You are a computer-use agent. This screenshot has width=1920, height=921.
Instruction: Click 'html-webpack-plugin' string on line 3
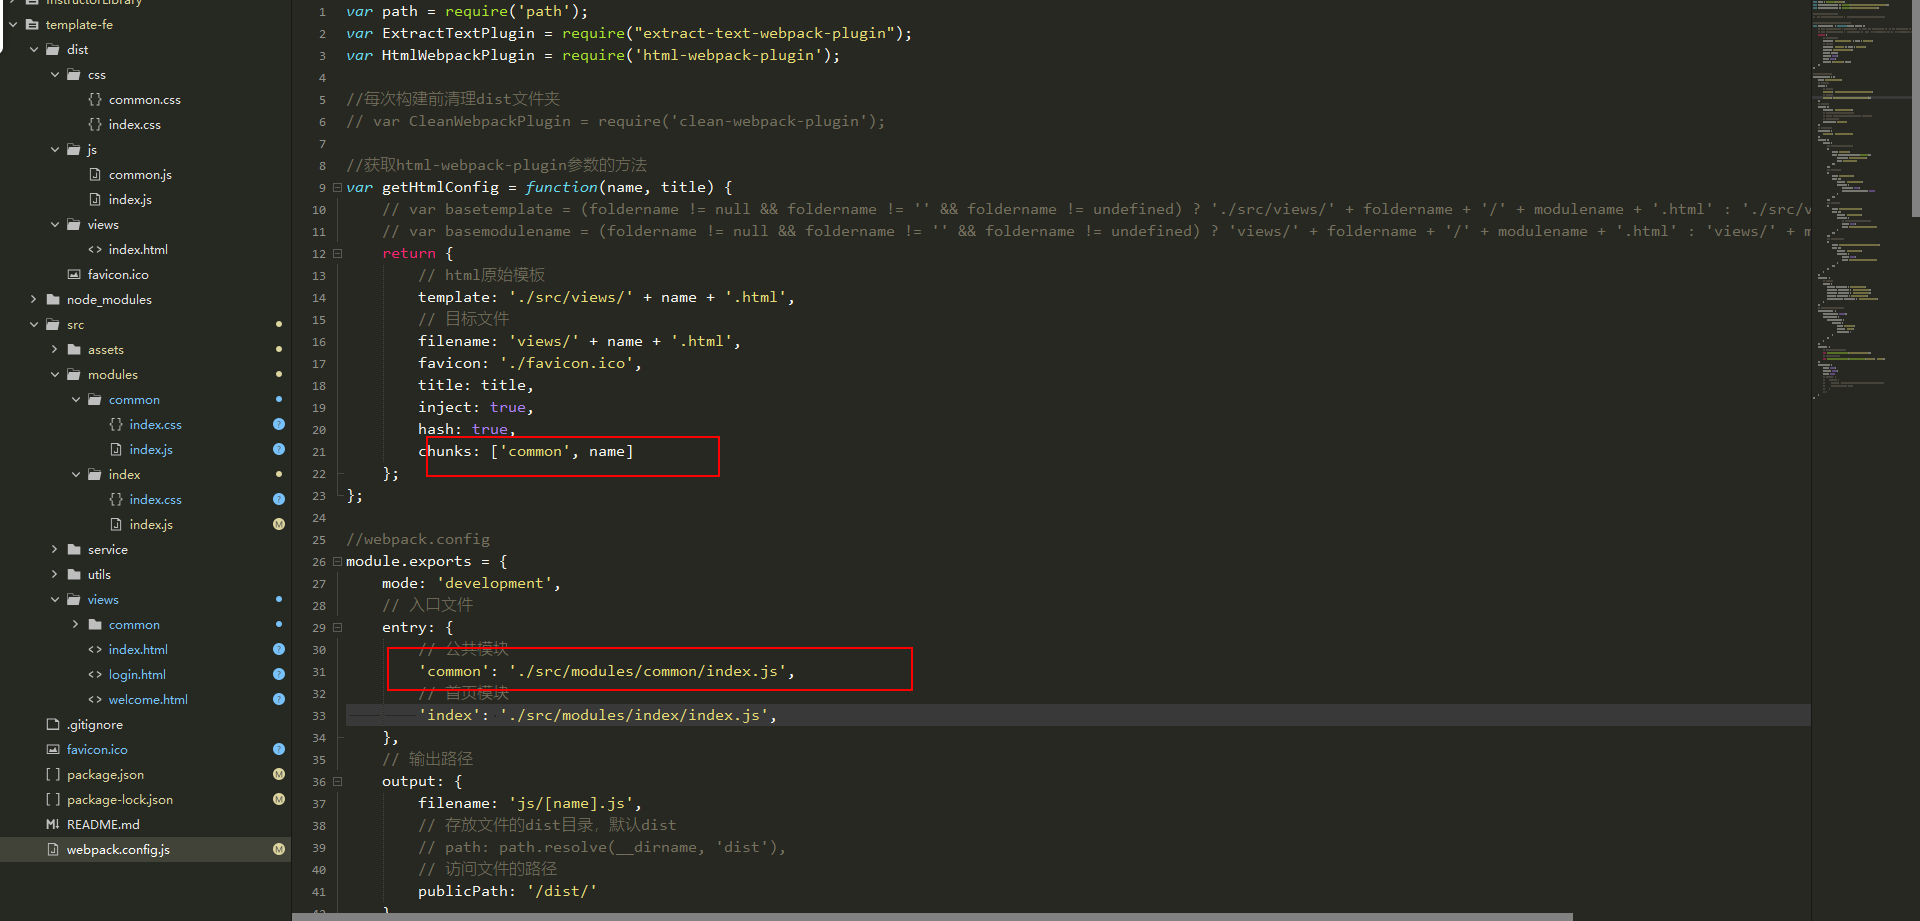(728, 55)
